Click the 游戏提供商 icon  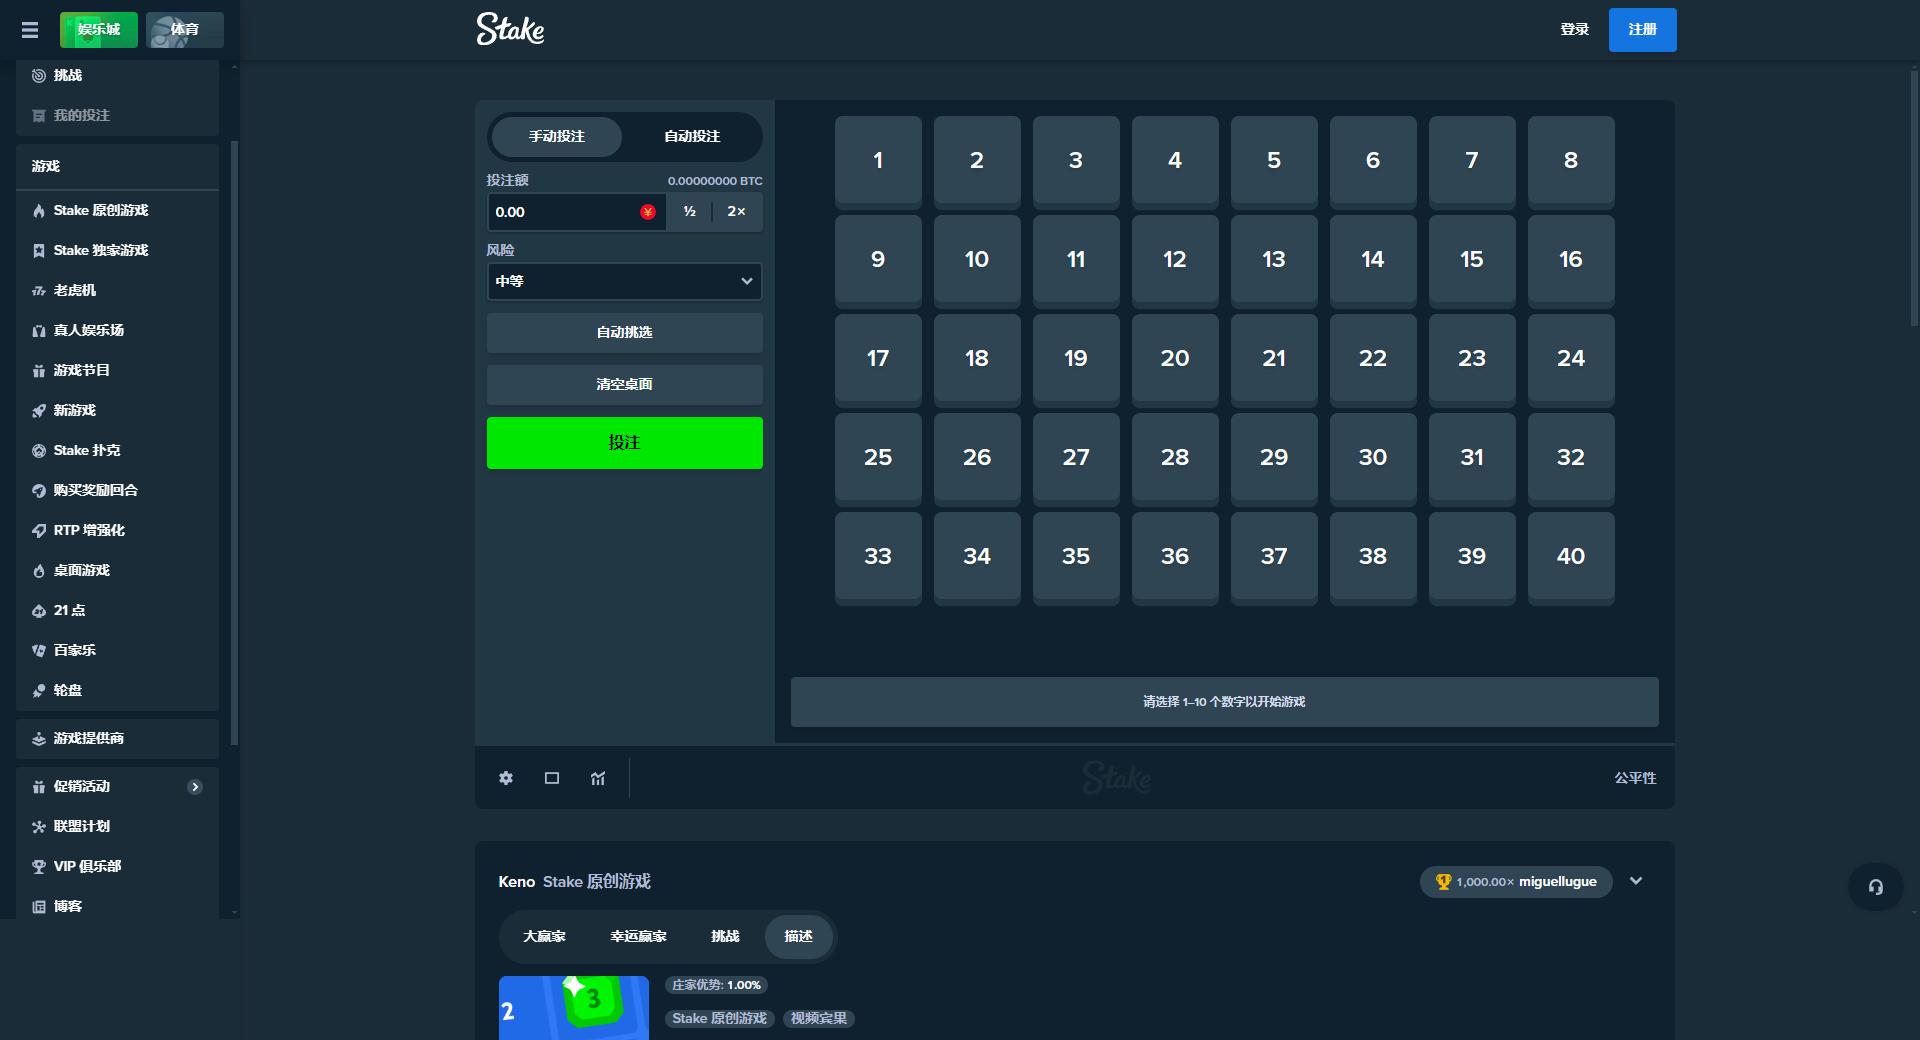pyautogui.click(x=39, y=738)
